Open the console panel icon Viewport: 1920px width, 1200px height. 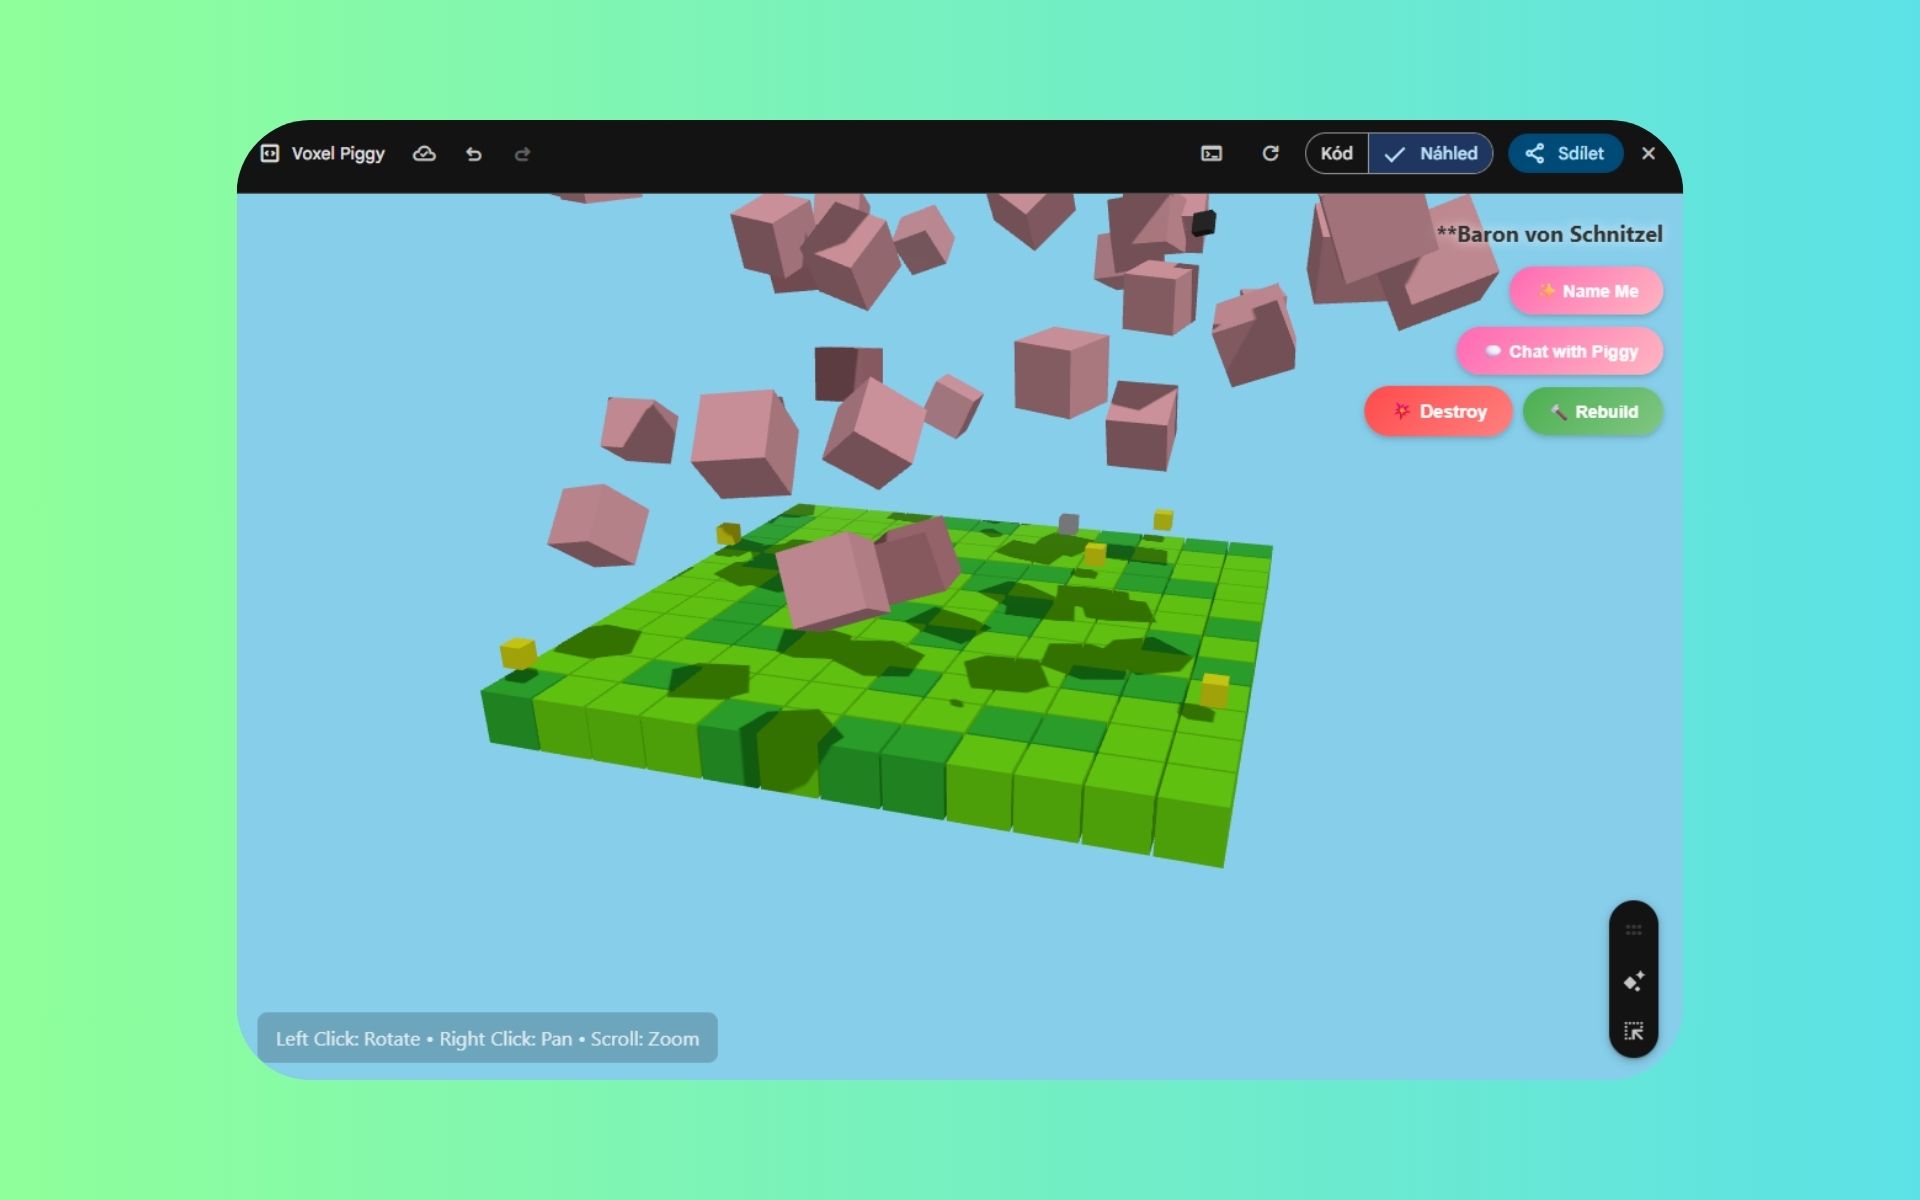tap(1211, 153)
